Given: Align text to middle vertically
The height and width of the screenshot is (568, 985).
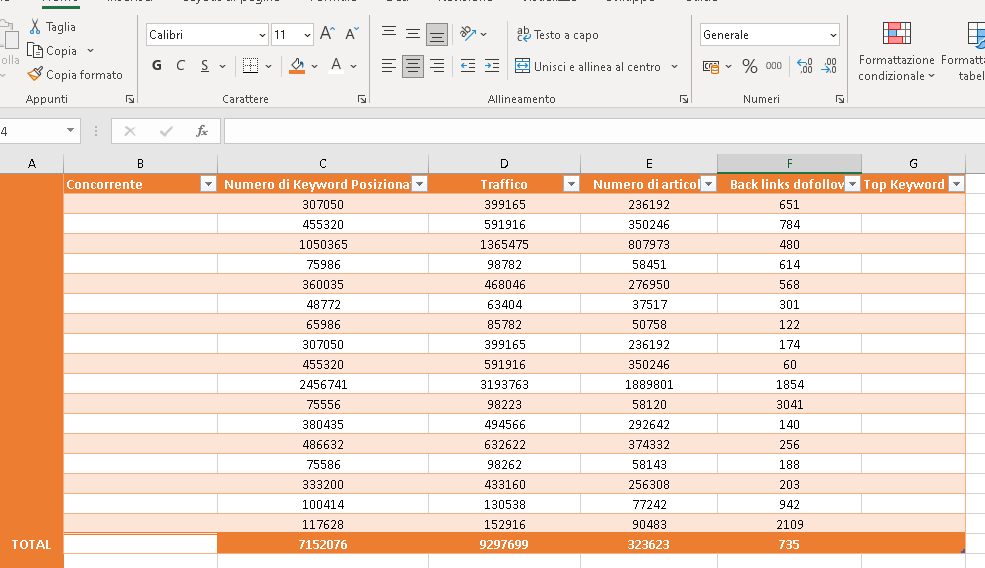Looking at the screenshot, I should pos(413,34).
